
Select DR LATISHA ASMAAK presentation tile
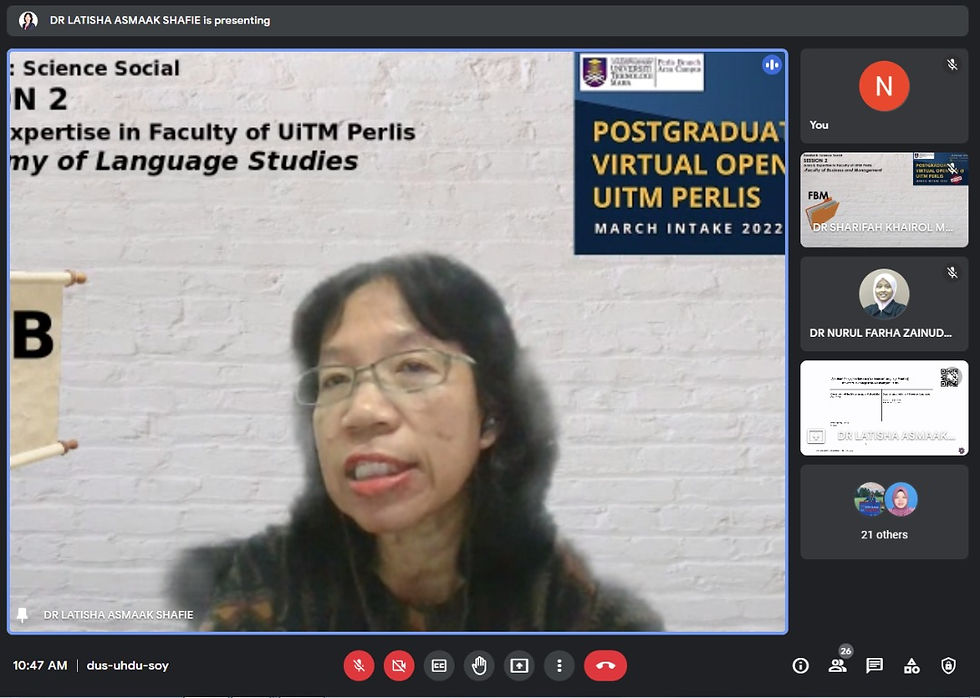pos(884,407)
